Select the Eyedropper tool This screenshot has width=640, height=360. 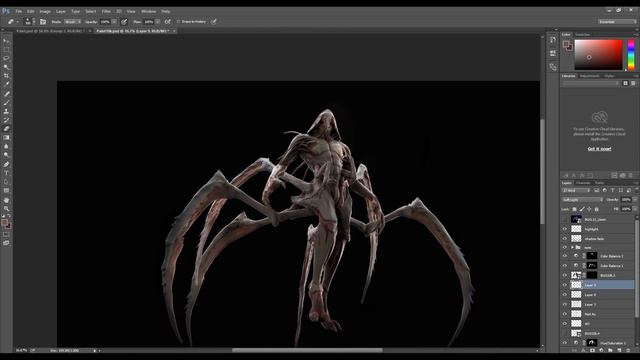point(6,84)
